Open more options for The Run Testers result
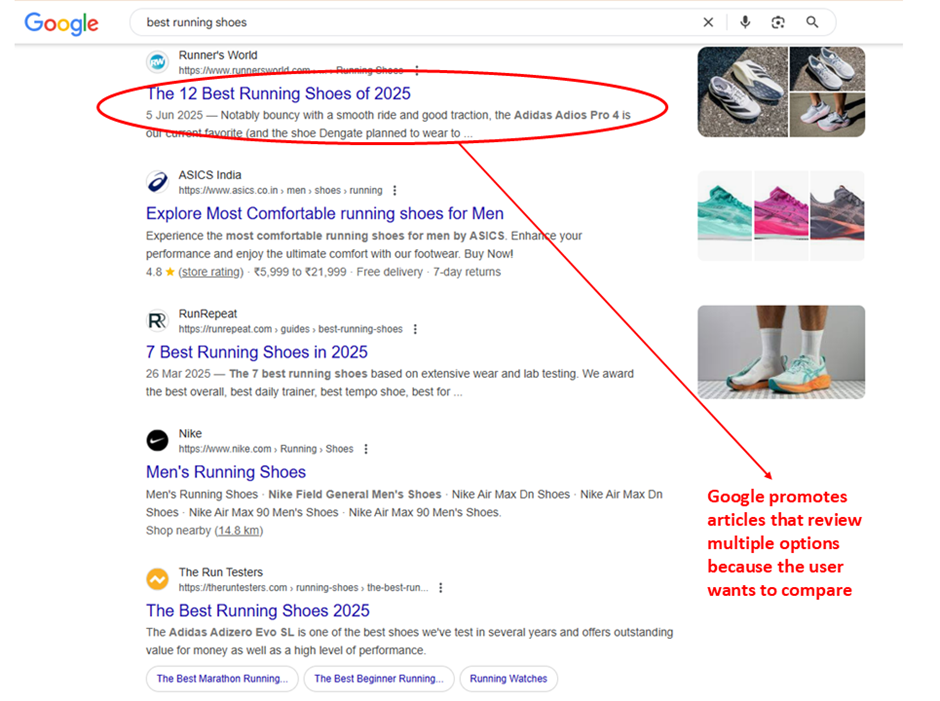The width and height of the screenshot is (940, 701). 441,588
